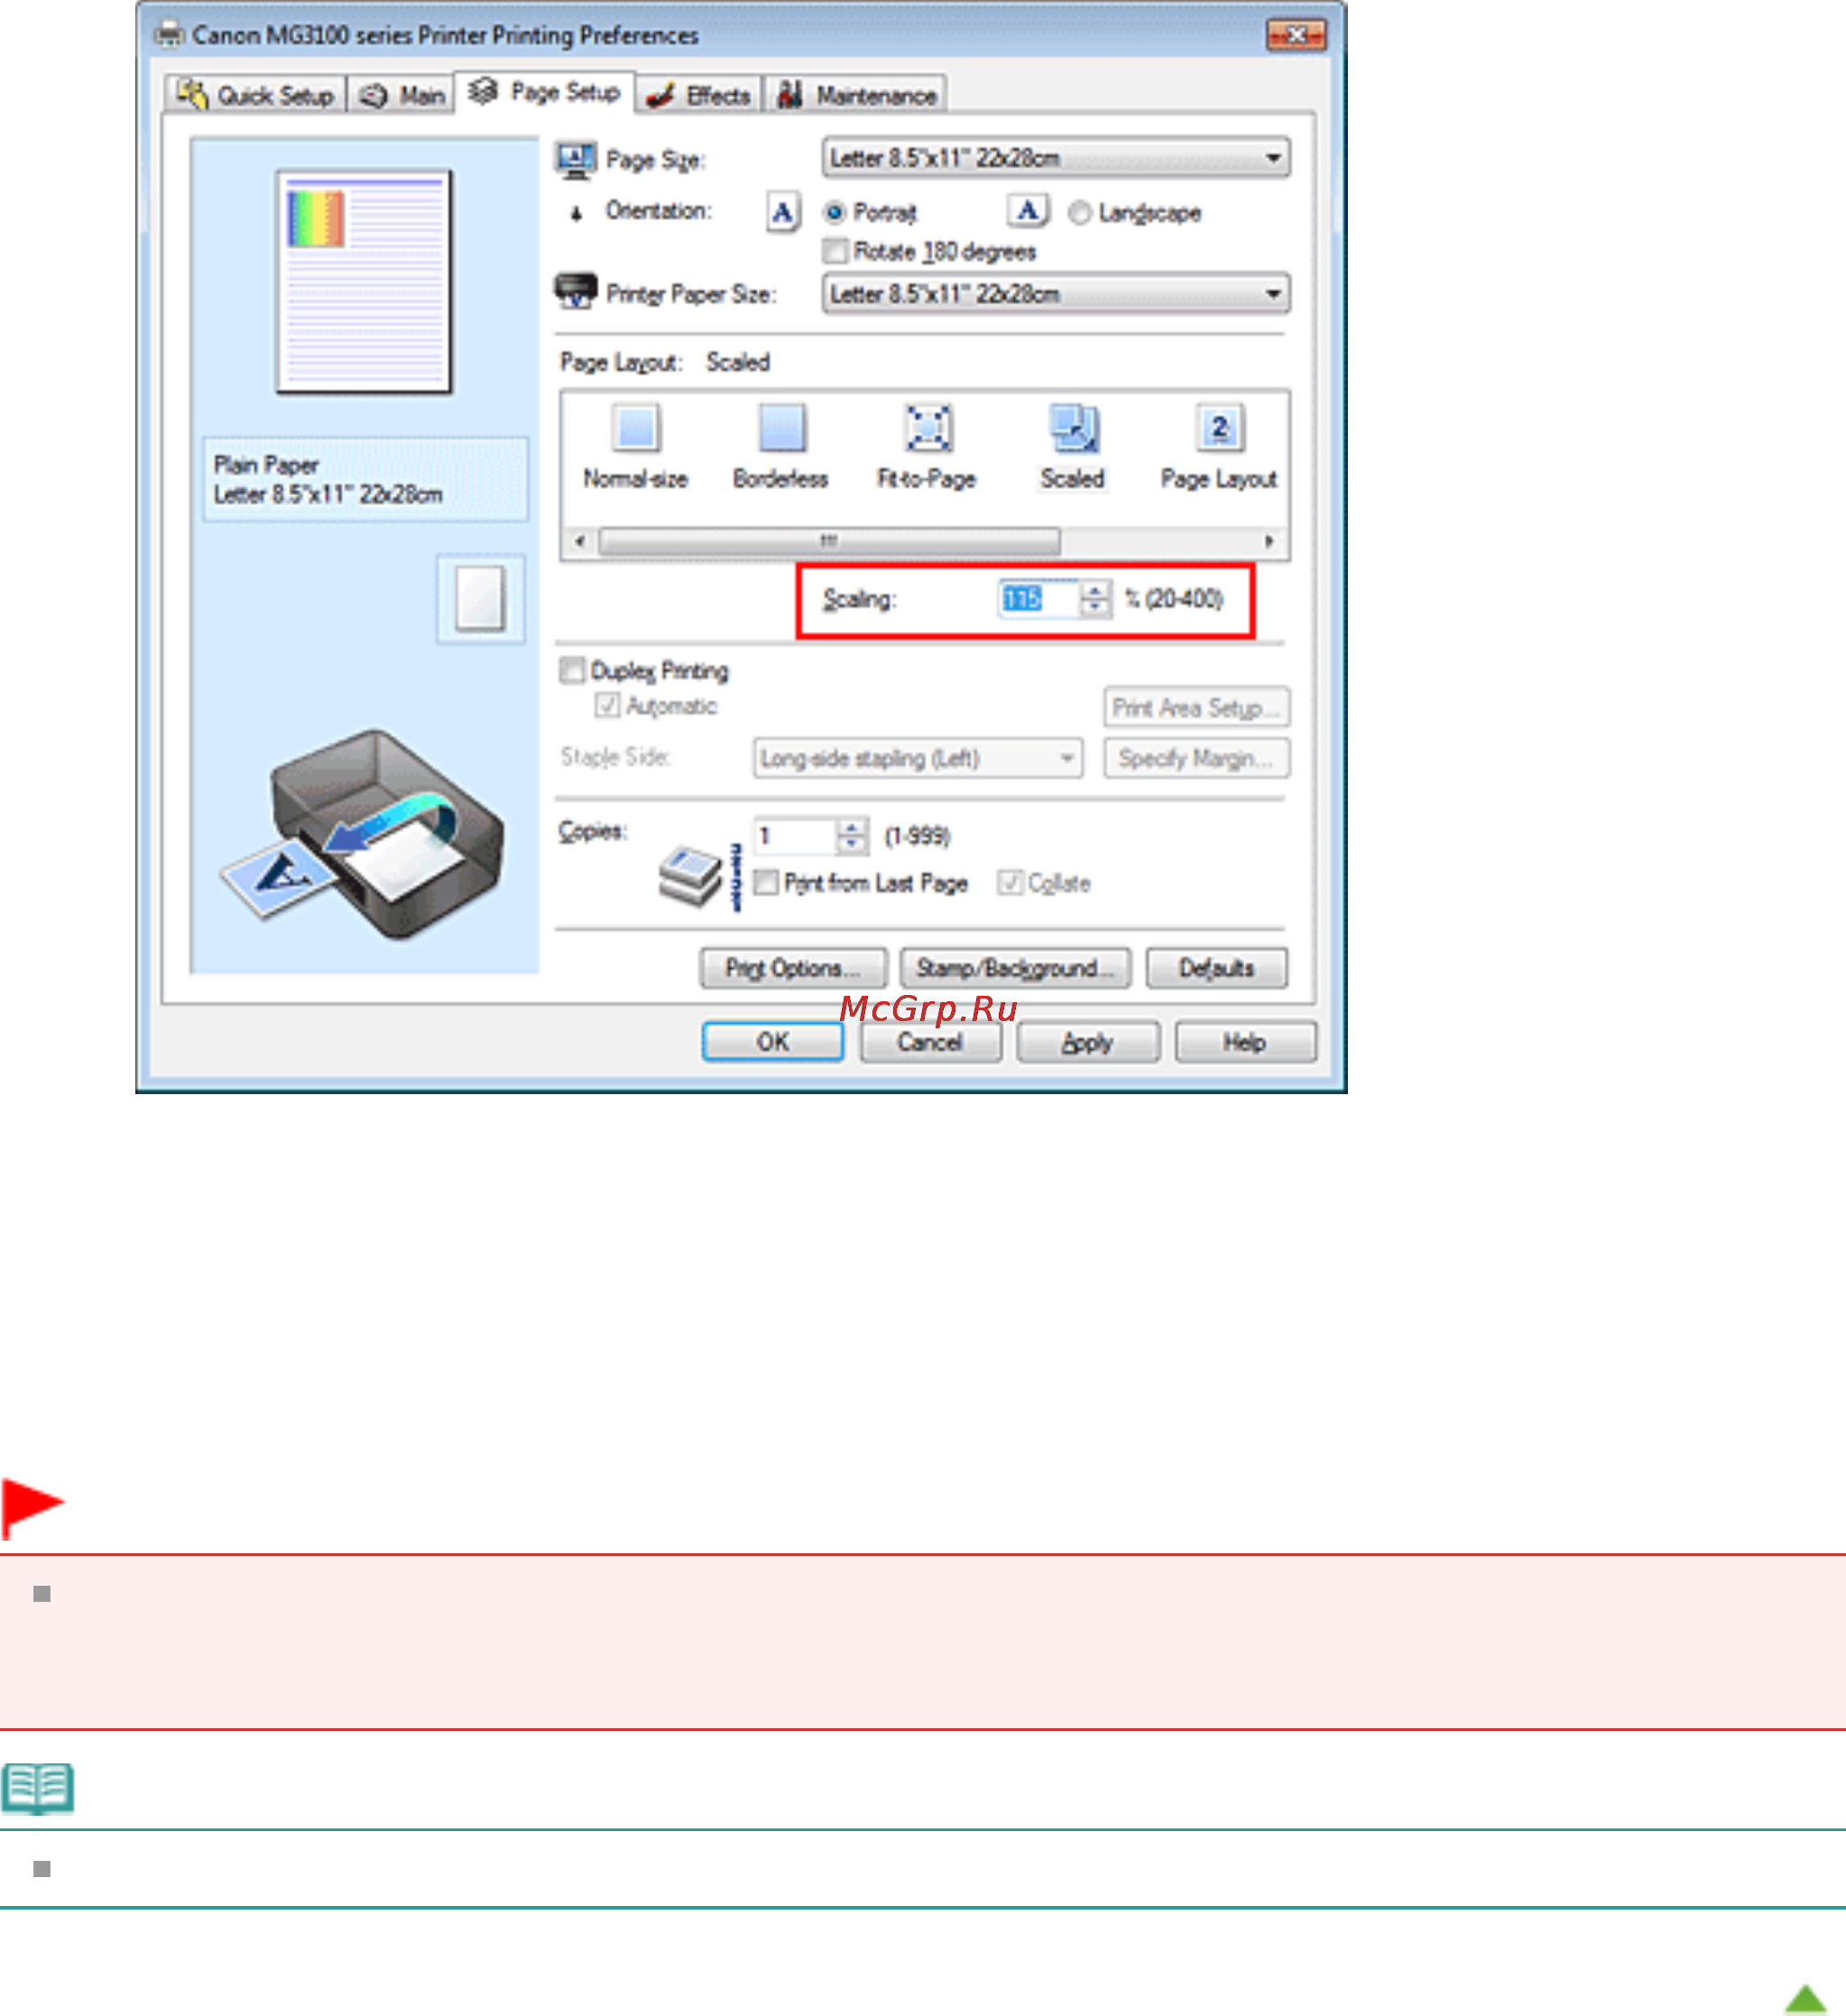
Task: Open Help for printing preferences
Action: tap(1245, 1042)
